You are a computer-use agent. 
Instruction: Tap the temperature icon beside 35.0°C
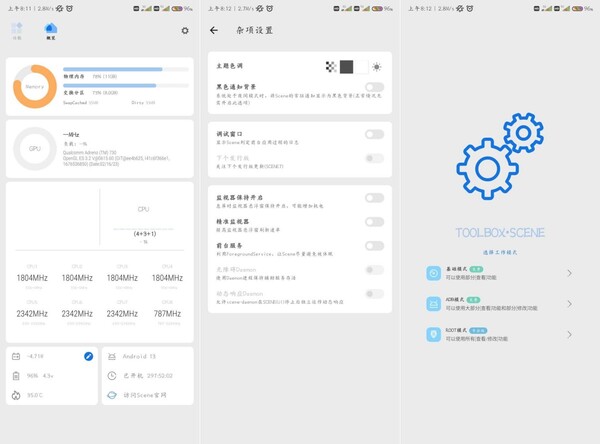[x=16, y=395]
